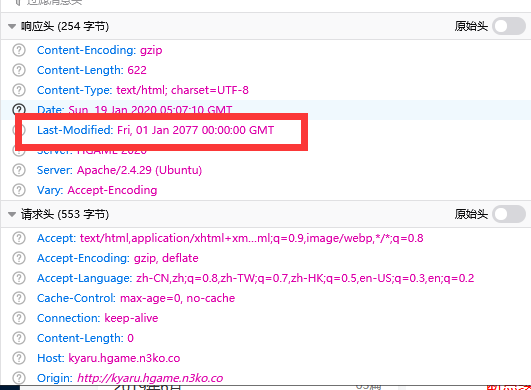Select the Content-Encoding: gzip row

pos(266,50)
